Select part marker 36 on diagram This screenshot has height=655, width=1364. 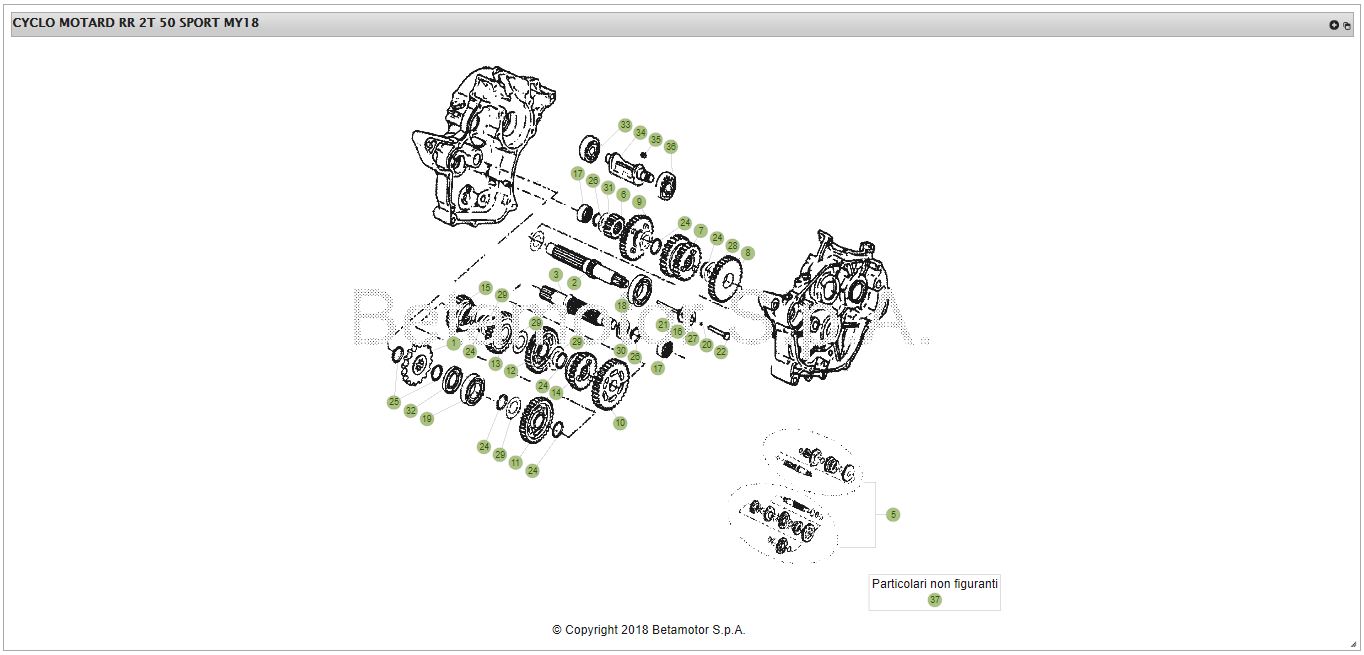click(x=671, y=146)
